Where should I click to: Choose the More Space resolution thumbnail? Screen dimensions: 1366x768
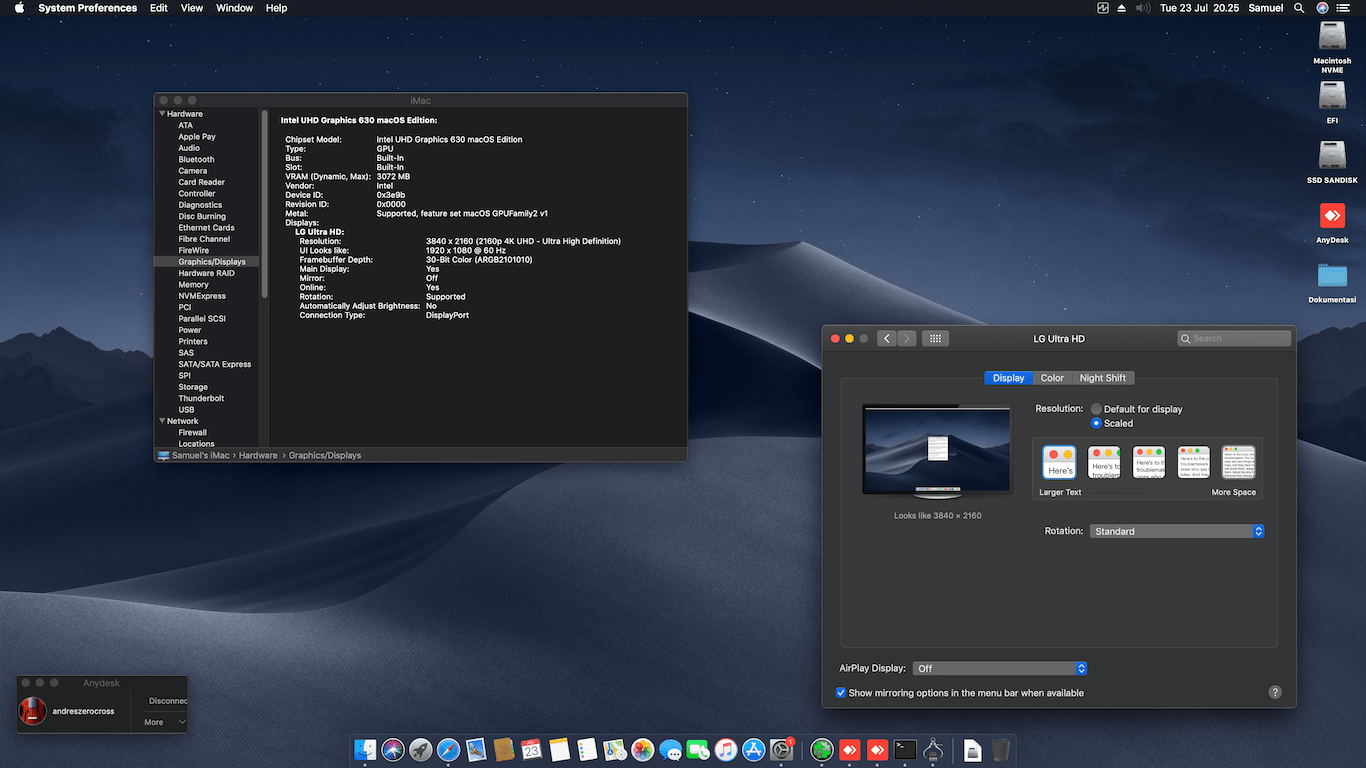coord(1238,462)
